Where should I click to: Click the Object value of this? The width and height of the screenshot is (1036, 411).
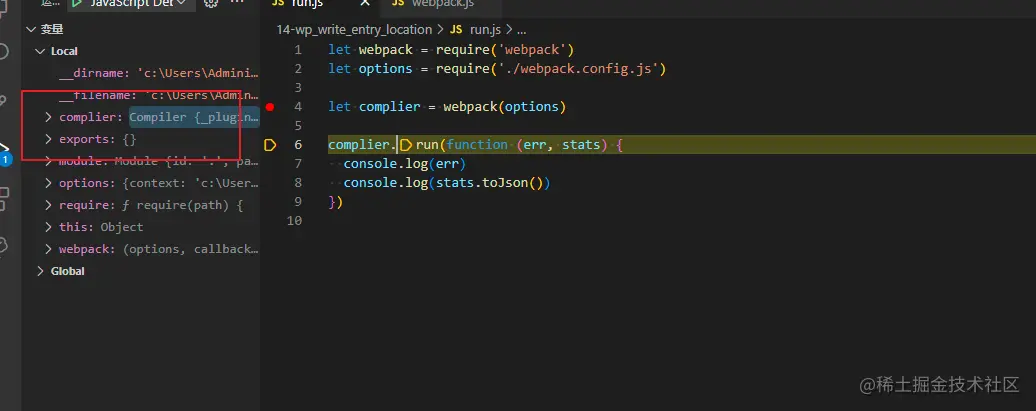122,227
